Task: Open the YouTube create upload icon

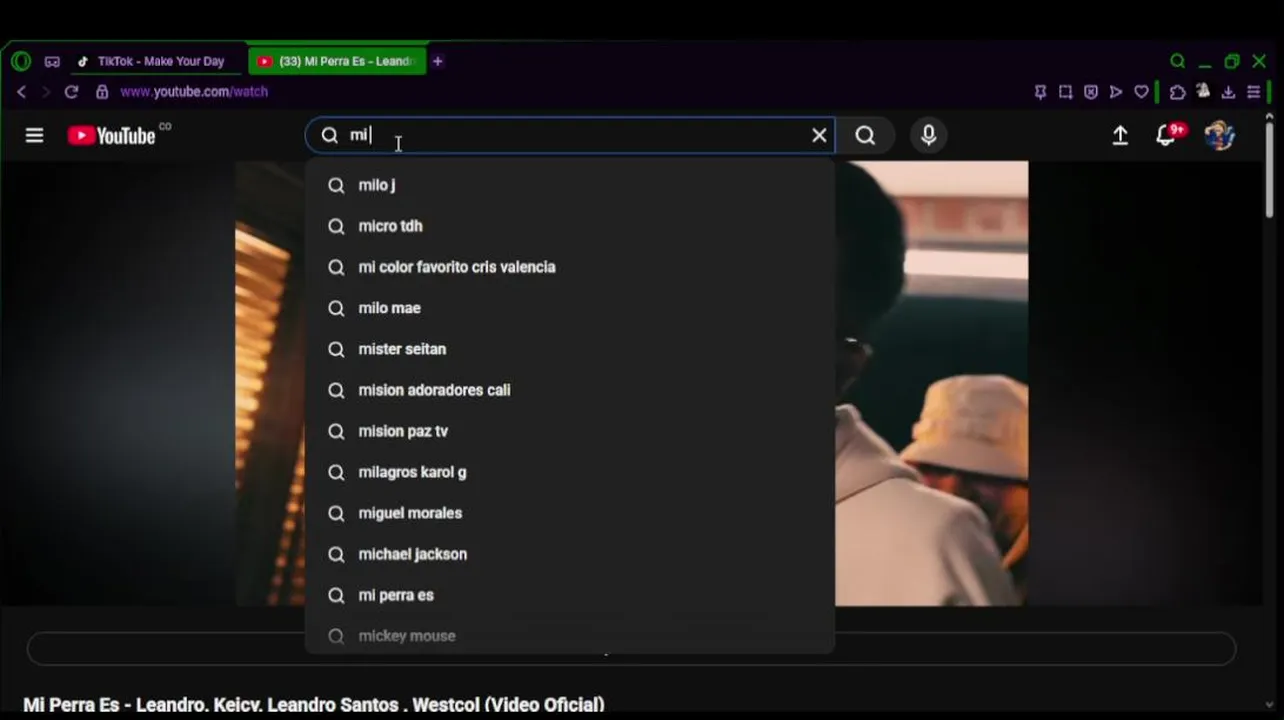Action: pos(1120,135)
